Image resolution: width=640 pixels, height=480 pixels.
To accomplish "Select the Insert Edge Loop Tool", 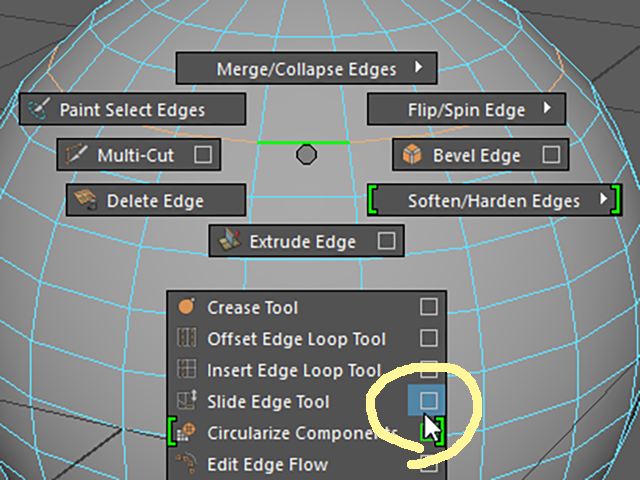I will 307,370.
